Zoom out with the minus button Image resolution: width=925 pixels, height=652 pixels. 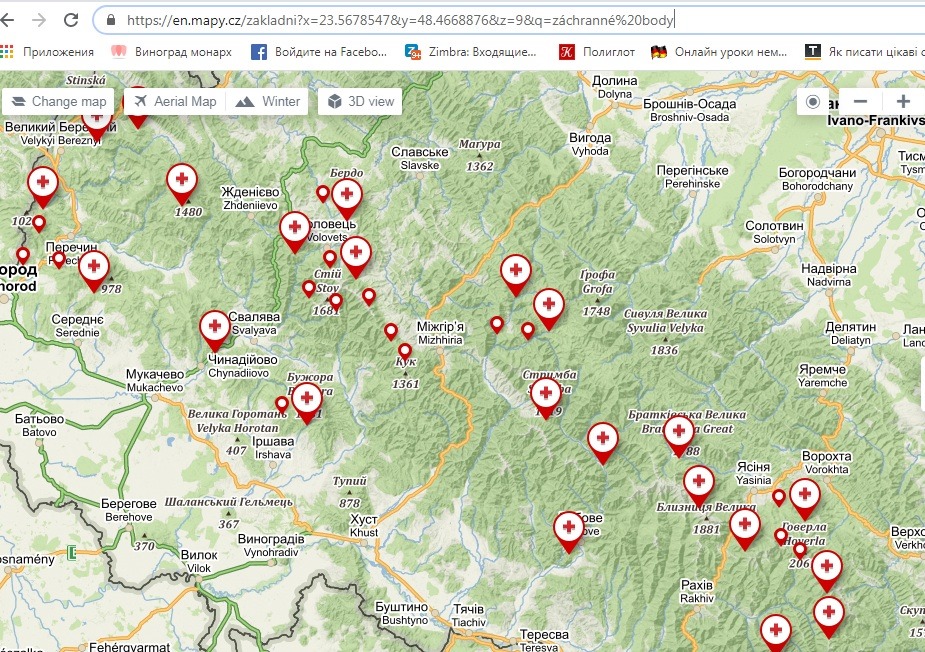pyautogui.click(x=860, y=101)
